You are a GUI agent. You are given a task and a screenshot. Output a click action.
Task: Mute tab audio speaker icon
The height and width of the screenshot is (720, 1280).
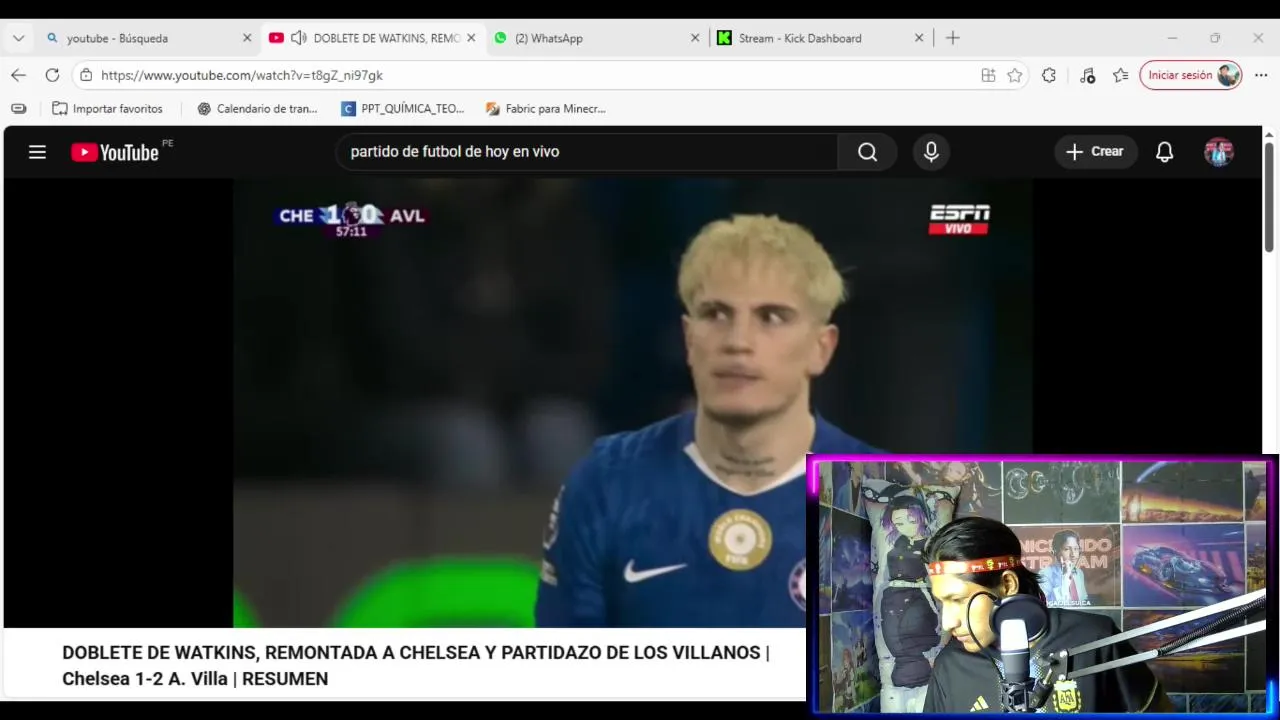(x=298, y=38)
